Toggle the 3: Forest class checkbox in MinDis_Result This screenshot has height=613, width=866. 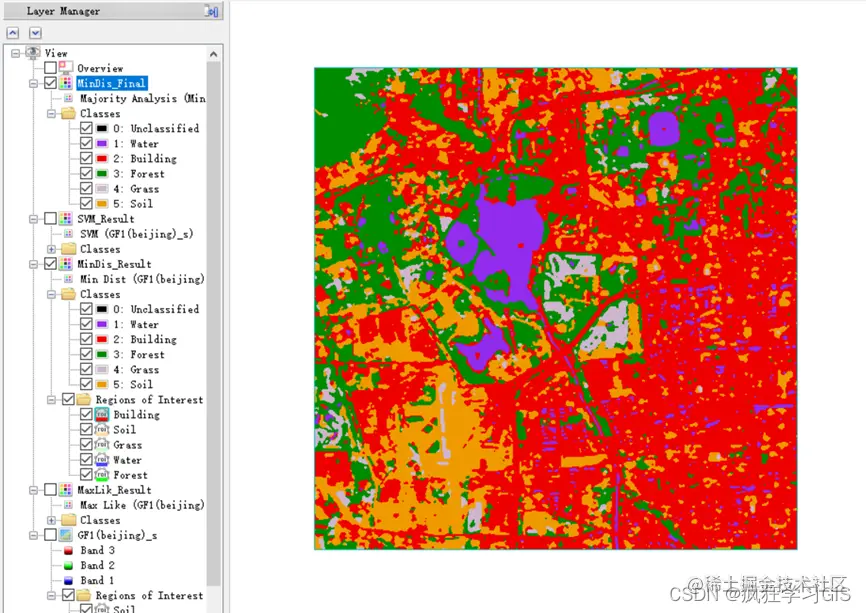(x=86, y=354)
